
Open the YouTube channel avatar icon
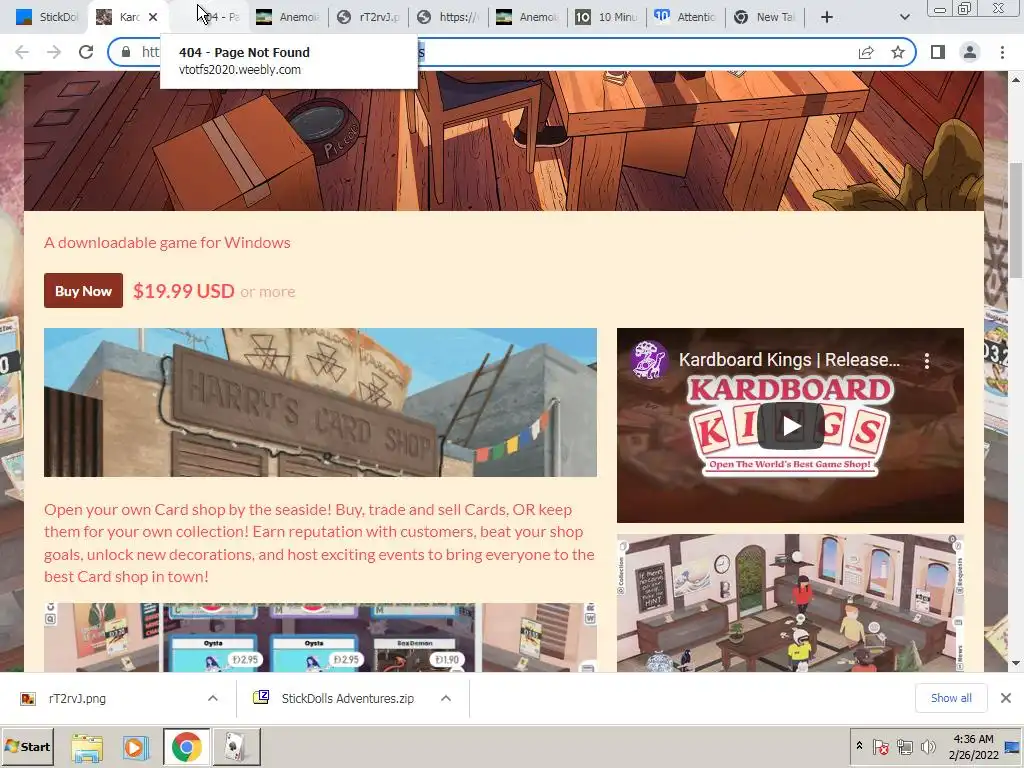(x=648, y=359)
